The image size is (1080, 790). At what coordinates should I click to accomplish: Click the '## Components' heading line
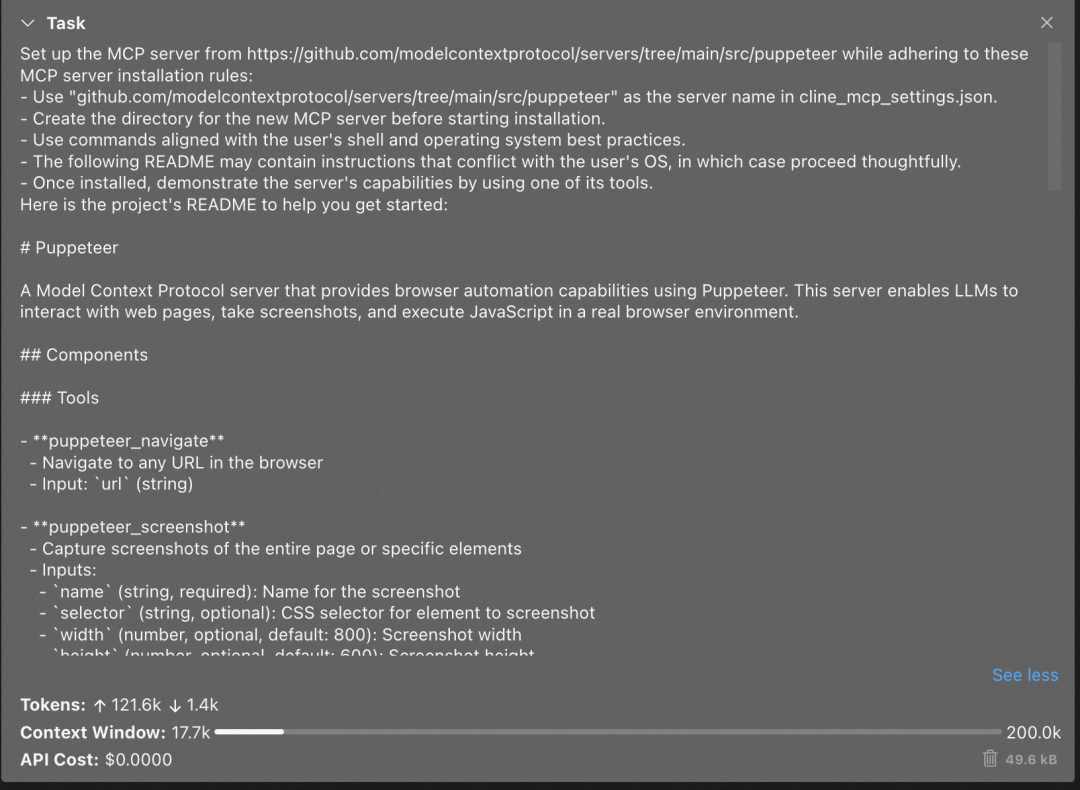[84, 355]
